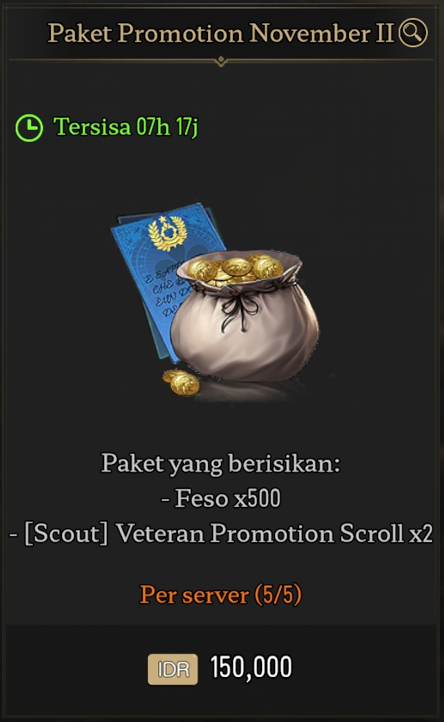444x722 pixels.
Task: Click the Per server (5/5) limit label
Action: click(221, 594)
